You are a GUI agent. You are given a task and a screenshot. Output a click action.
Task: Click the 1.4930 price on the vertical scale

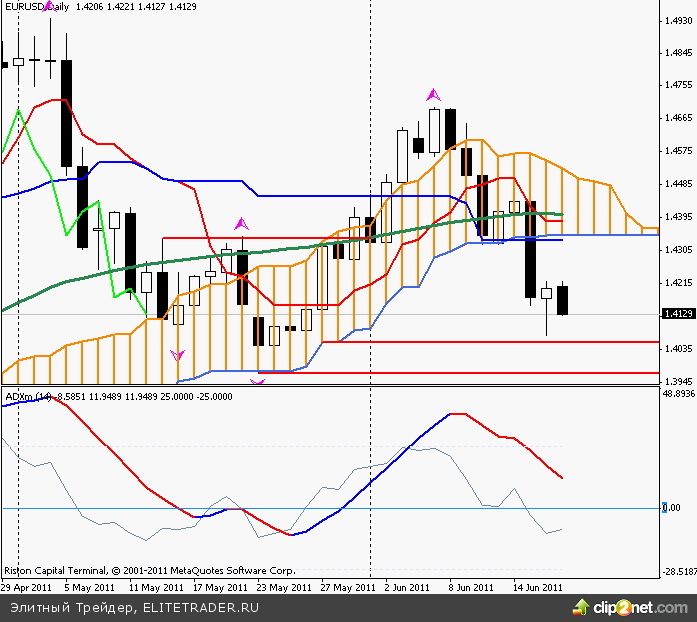tap(677, 20)
